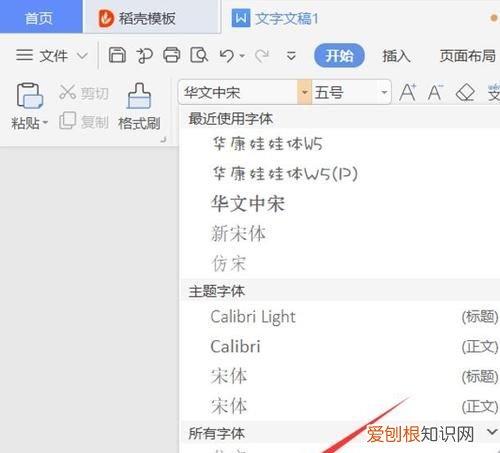The image size is (500, 453).
Task: Click the hamburger menu icon beside 文件
Action: [x=24, y=55]
